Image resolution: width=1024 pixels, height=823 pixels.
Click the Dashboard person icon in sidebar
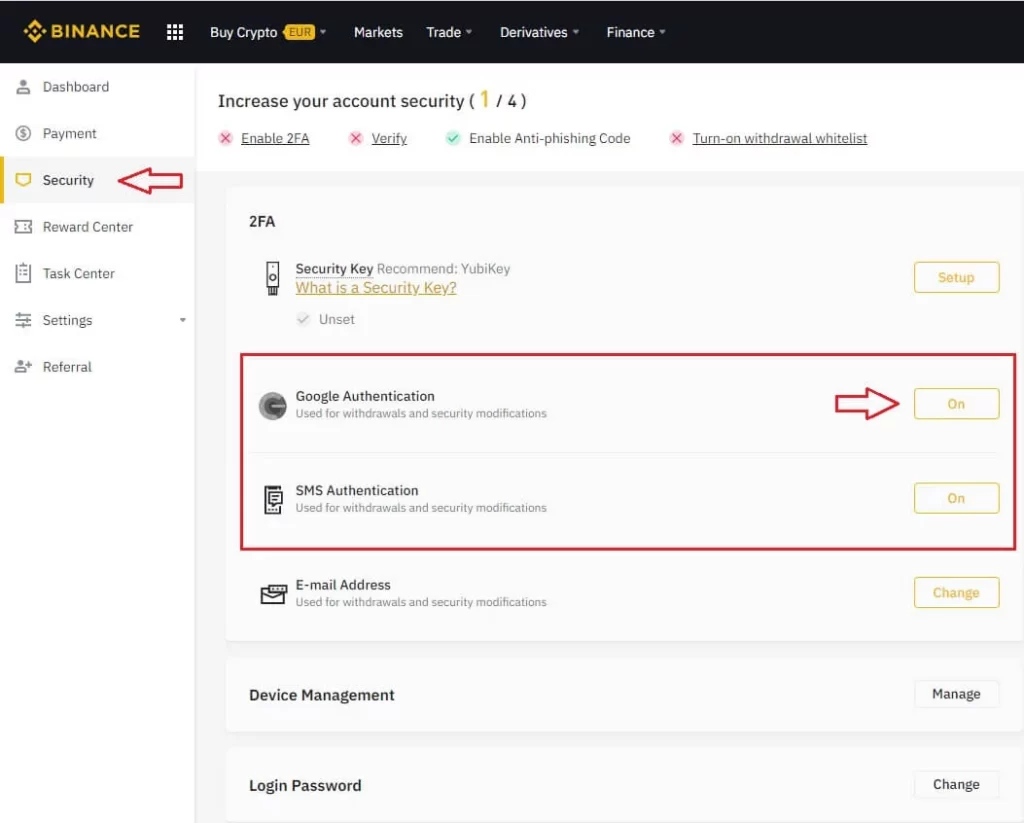[x=23, y=87]
